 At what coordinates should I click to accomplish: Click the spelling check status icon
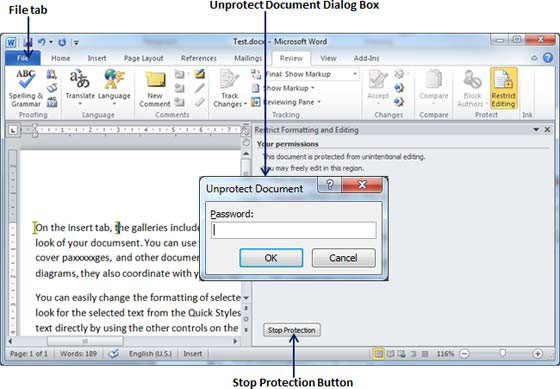(x=114, y=354)
